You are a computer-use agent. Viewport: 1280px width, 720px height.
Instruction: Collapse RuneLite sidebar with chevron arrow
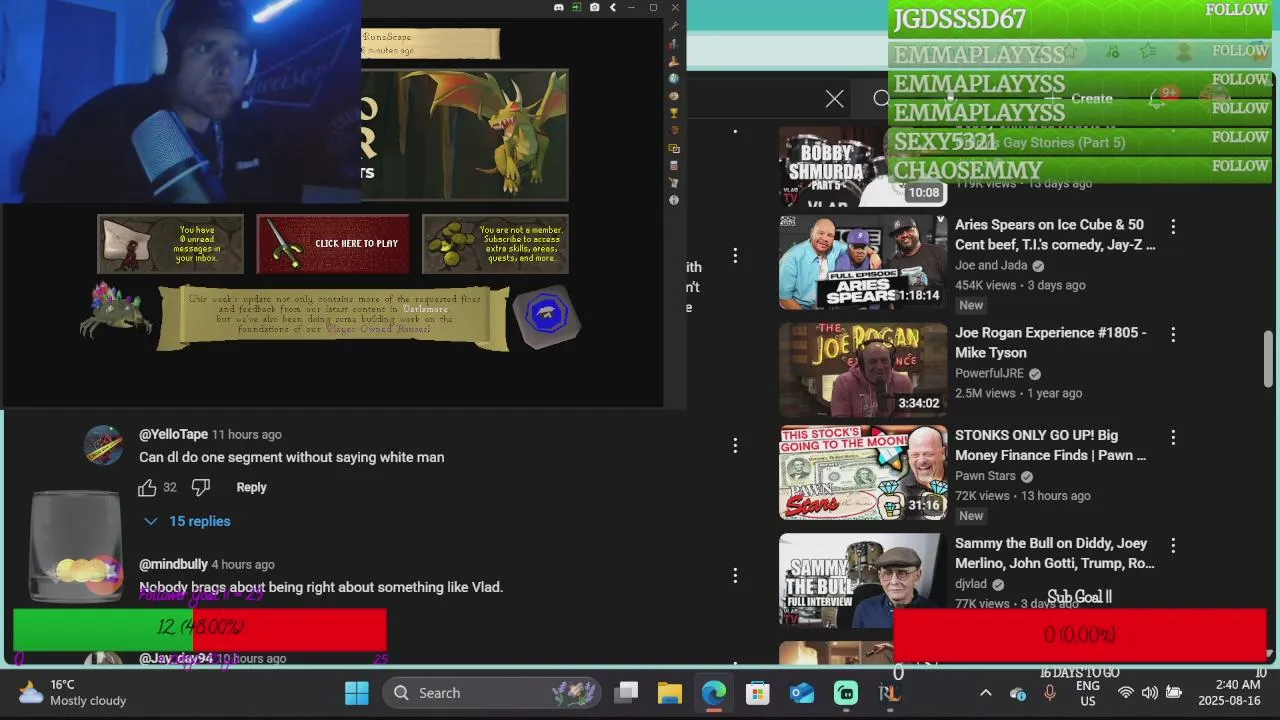pyautogui.click(x=613, y=8)
